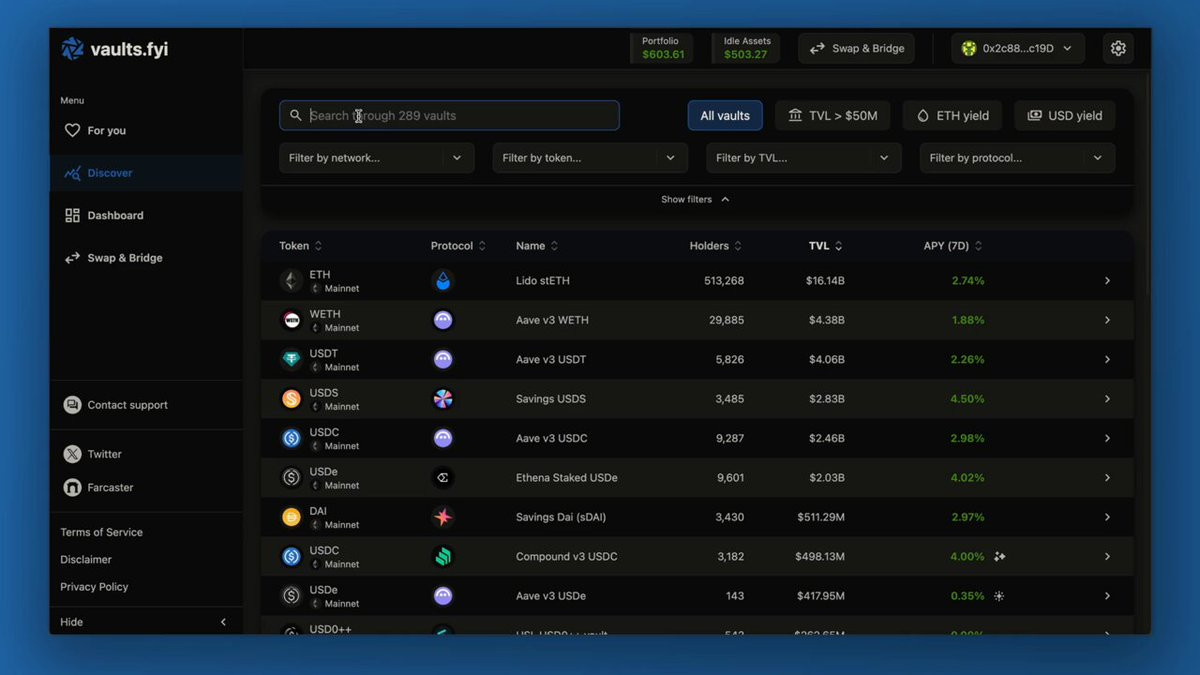Select the Aave v3 USDT vault name

(x=551, y=360)
